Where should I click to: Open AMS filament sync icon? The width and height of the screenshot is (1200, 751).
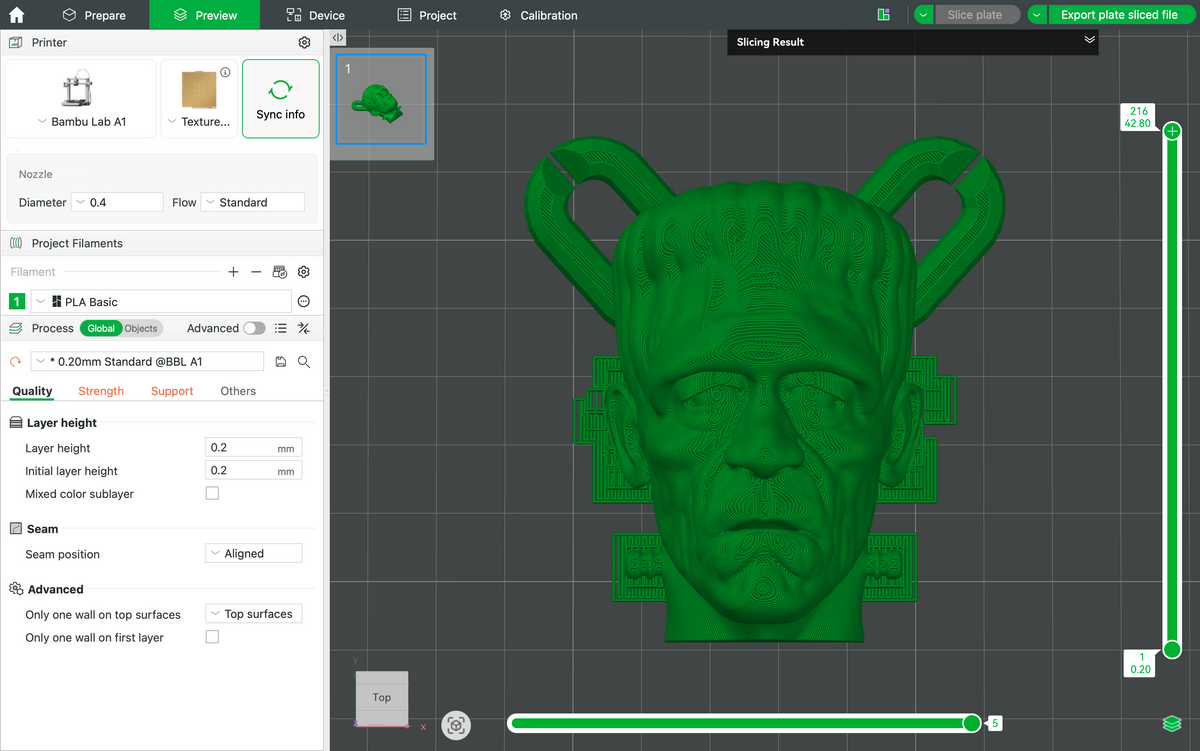pos(280,272)
